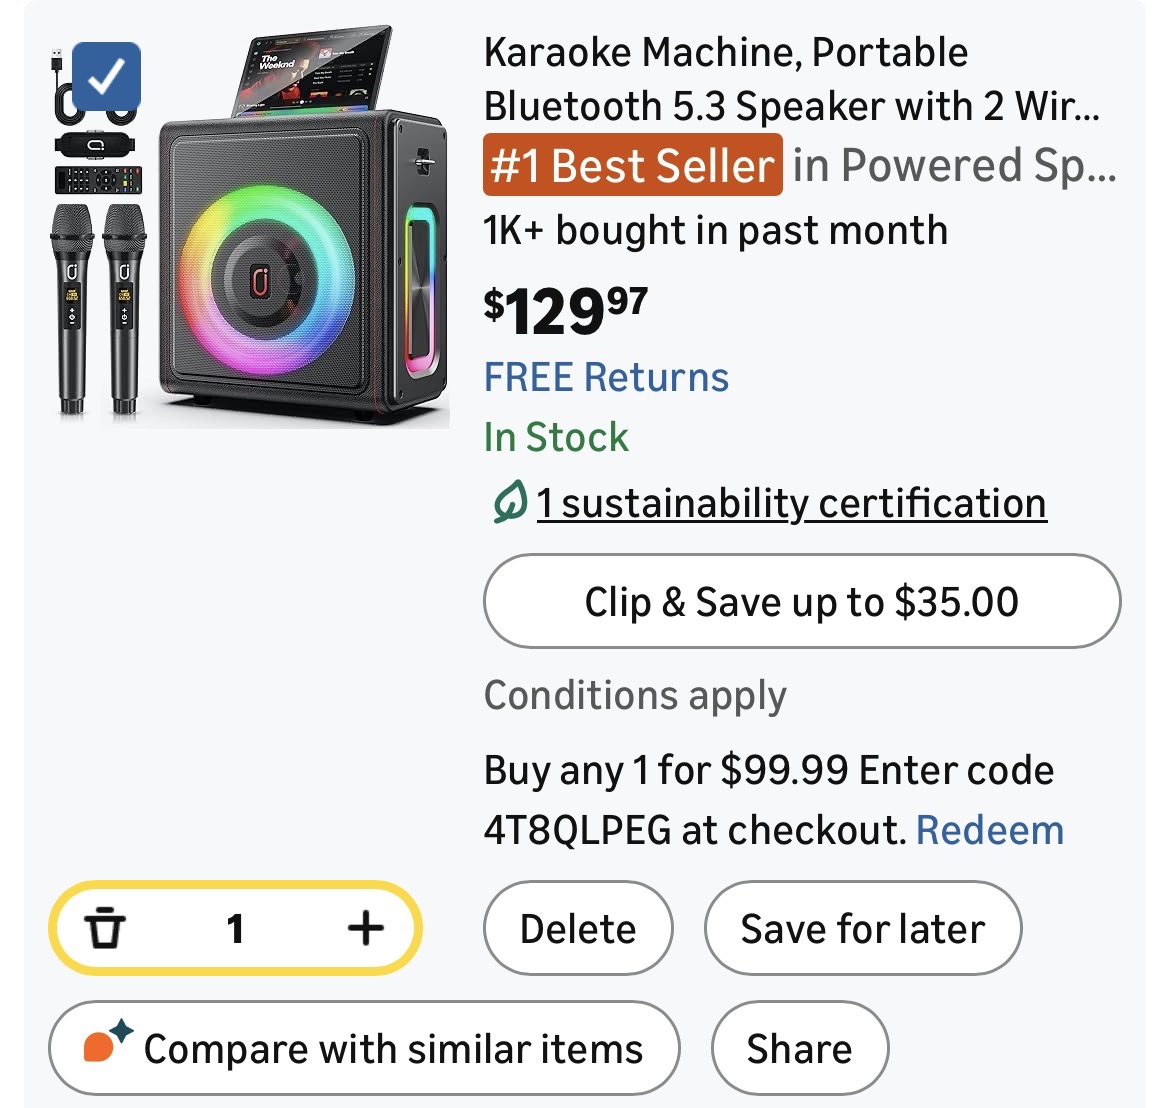Click the Conditions apply text
The width and height of the screenshot is (1170, 1108).
pos(635,696)
